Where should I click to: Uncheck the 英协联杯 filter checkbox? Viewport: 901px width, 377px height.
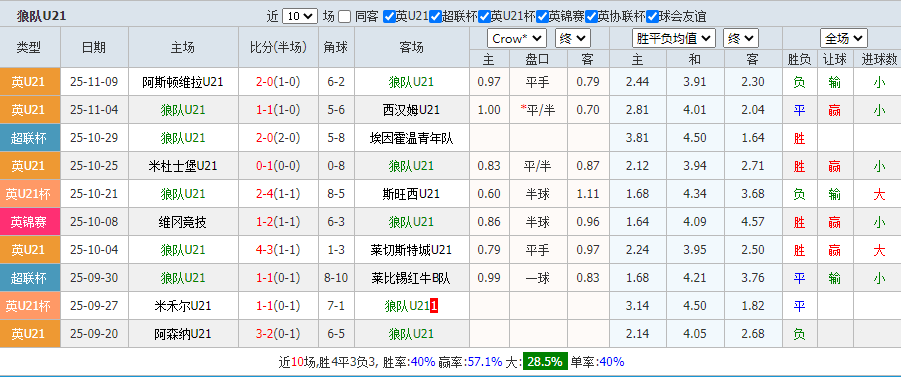click(591, 17)
